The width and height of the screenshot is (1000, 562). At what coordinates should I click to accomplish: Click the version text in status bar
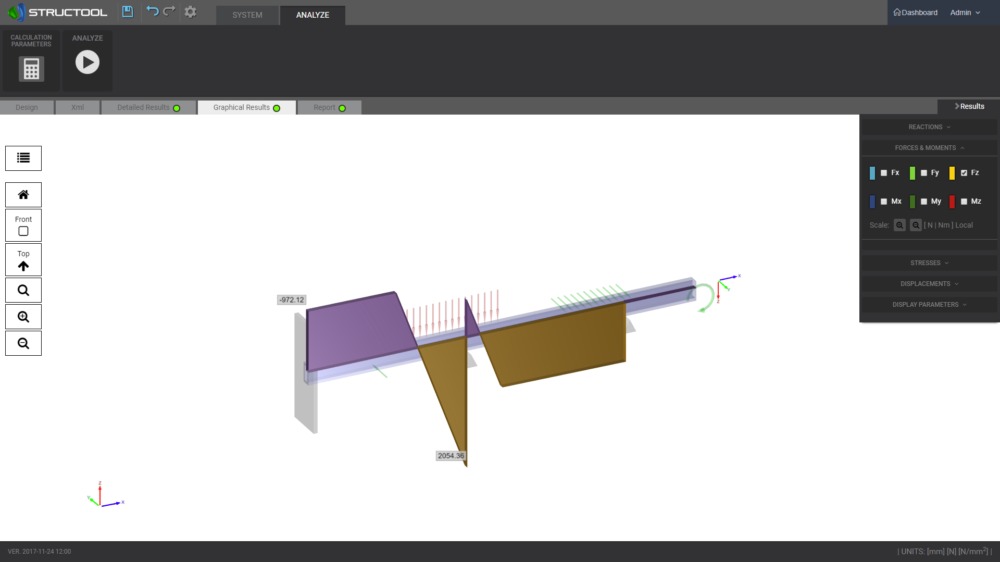40,551
